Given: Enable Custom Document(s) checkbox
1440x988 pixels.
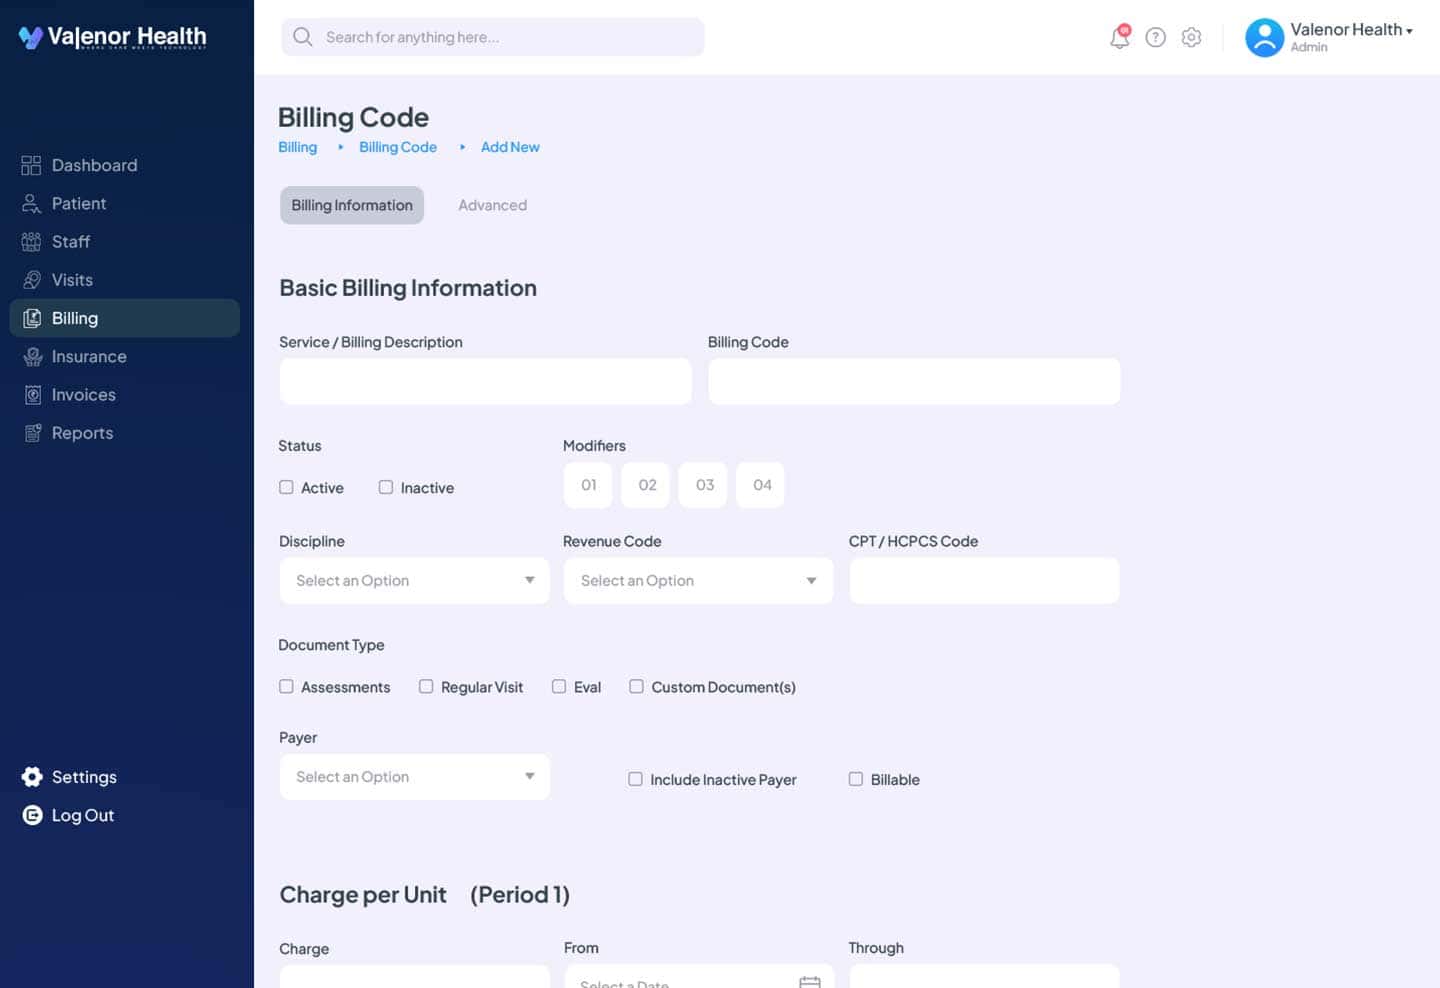Looking at the screenshot, I should pos(636,686).
